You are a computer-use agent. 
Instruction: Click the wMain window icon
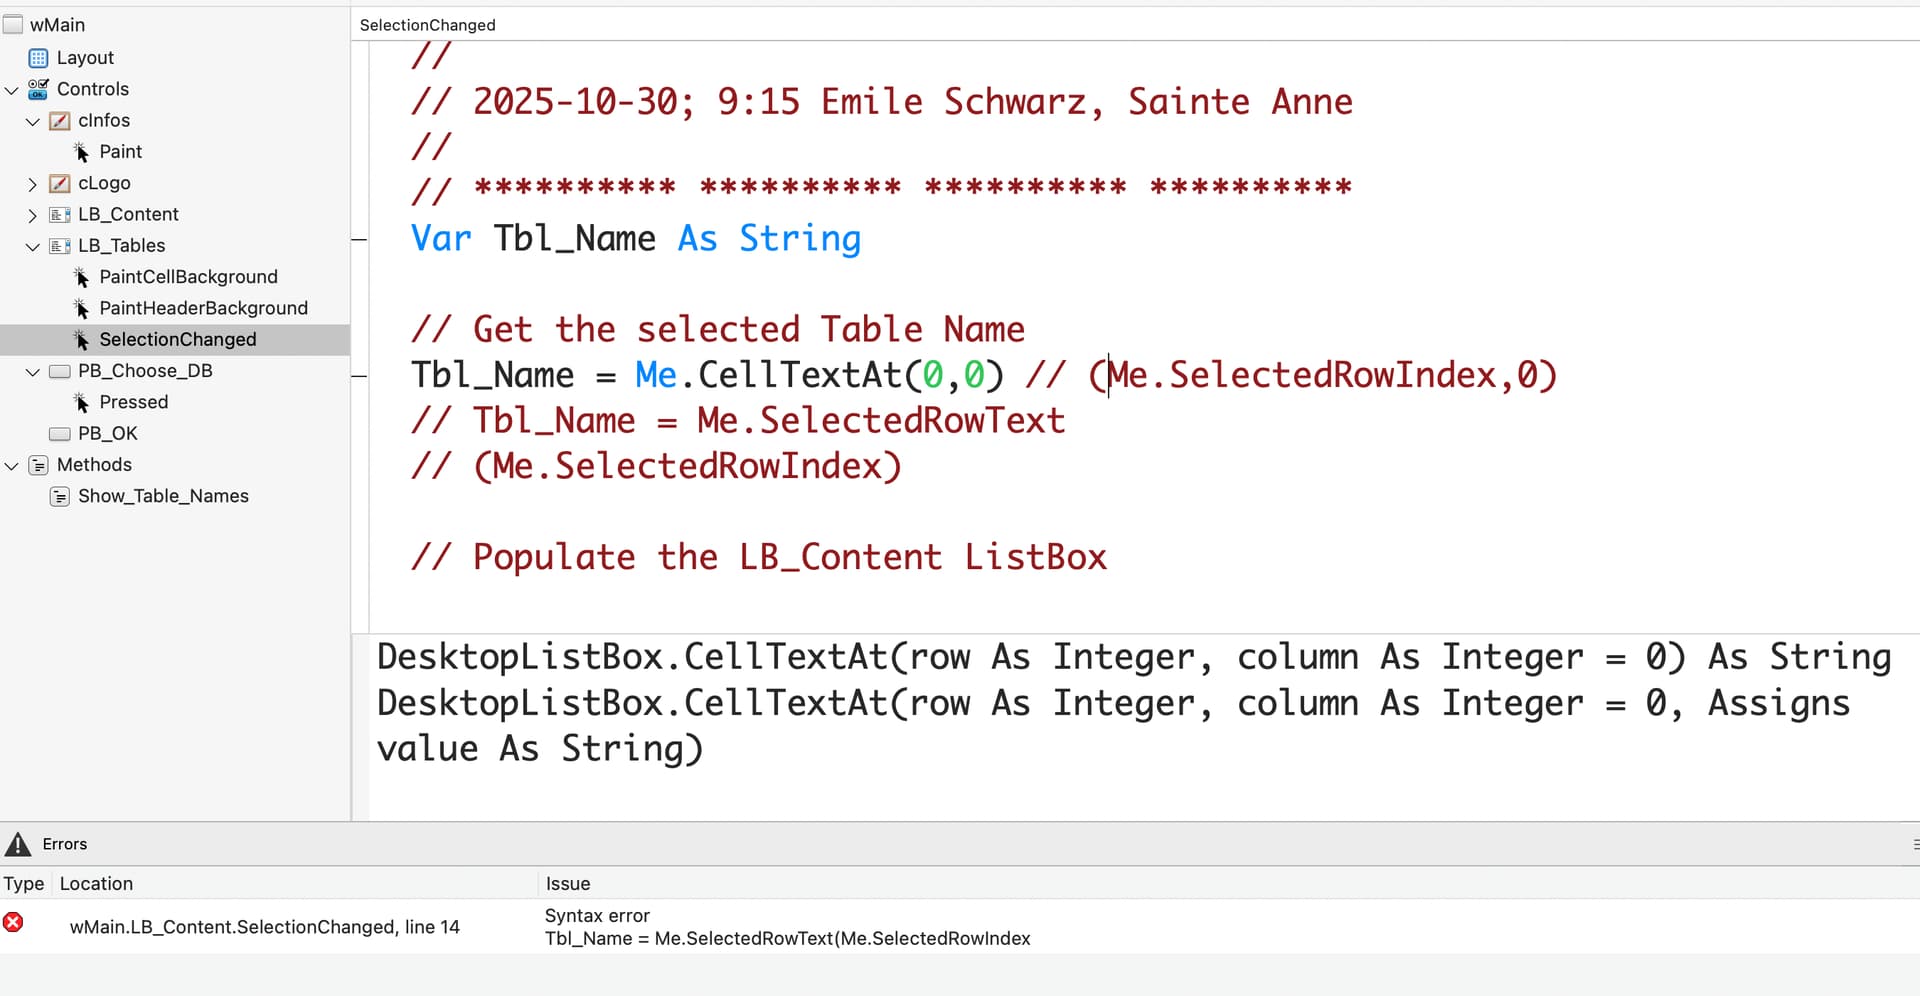13,25
